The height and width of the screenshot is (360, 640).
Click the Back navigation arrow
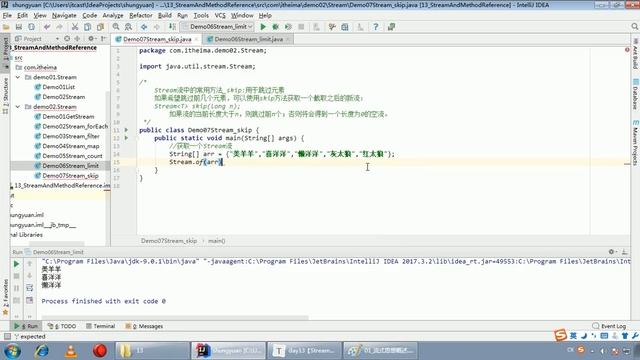[144, 27]
